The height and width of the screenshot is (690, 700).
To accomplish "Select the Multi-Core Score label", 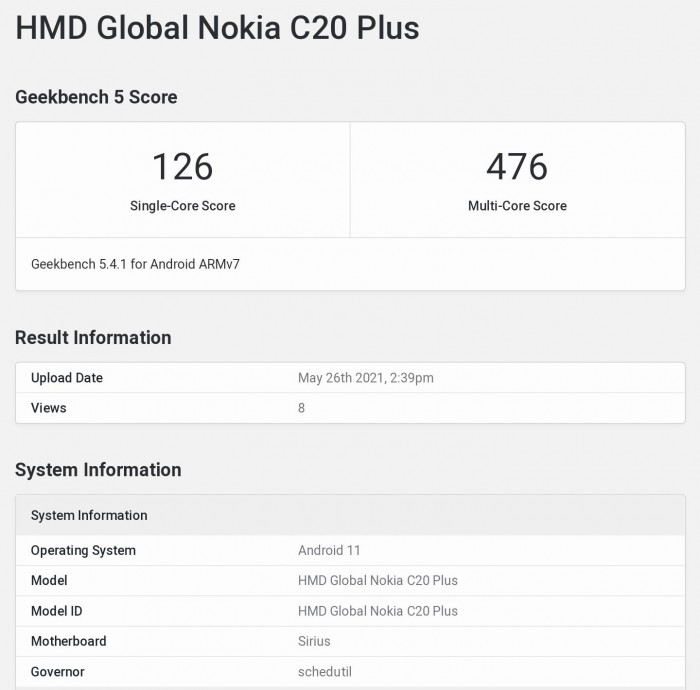I will [517, 206].
